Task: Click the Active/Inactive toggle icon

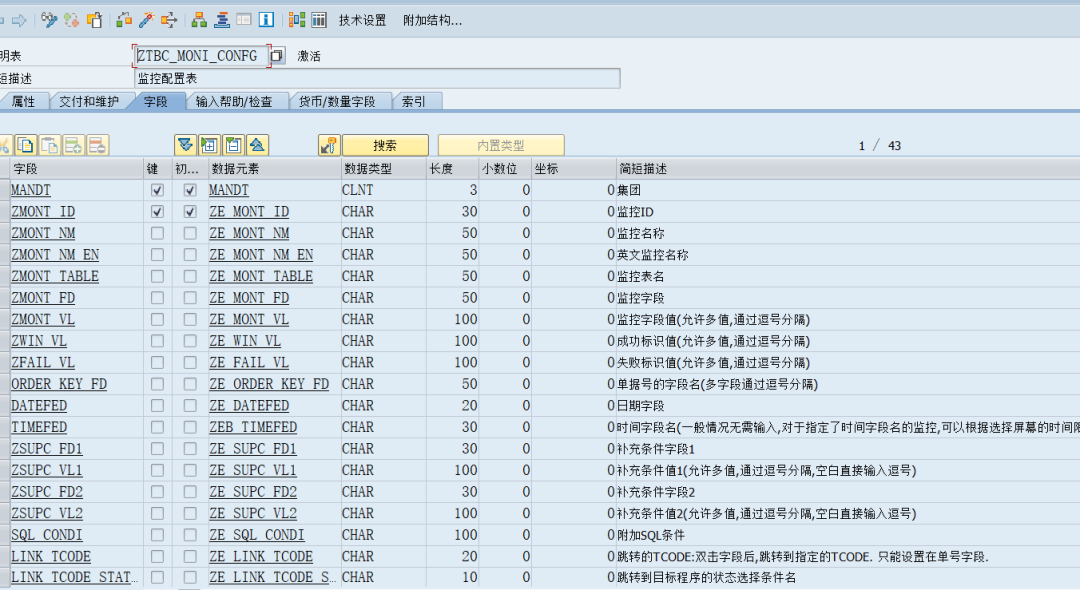Action: pyautogui.click(x=72, y=20)
